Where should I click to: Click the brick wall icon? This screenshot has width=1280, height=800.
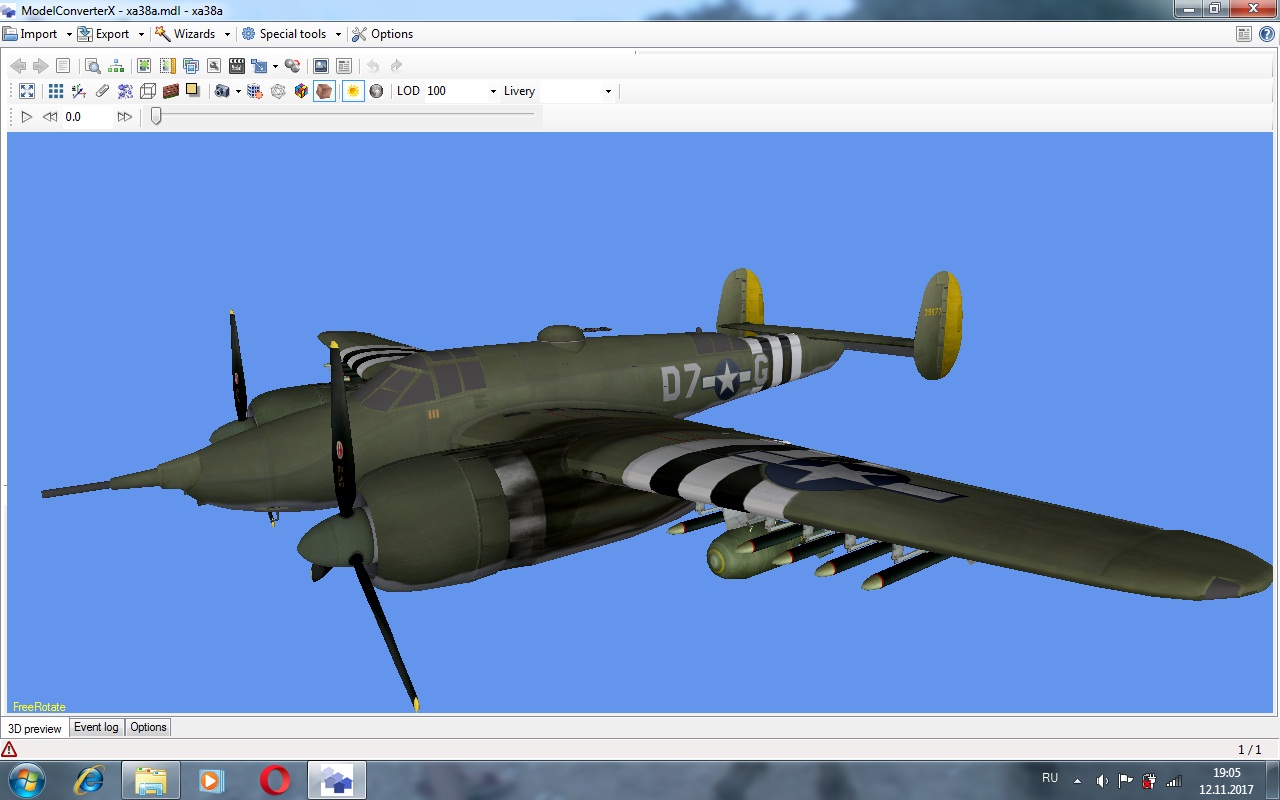pos(171,91)
